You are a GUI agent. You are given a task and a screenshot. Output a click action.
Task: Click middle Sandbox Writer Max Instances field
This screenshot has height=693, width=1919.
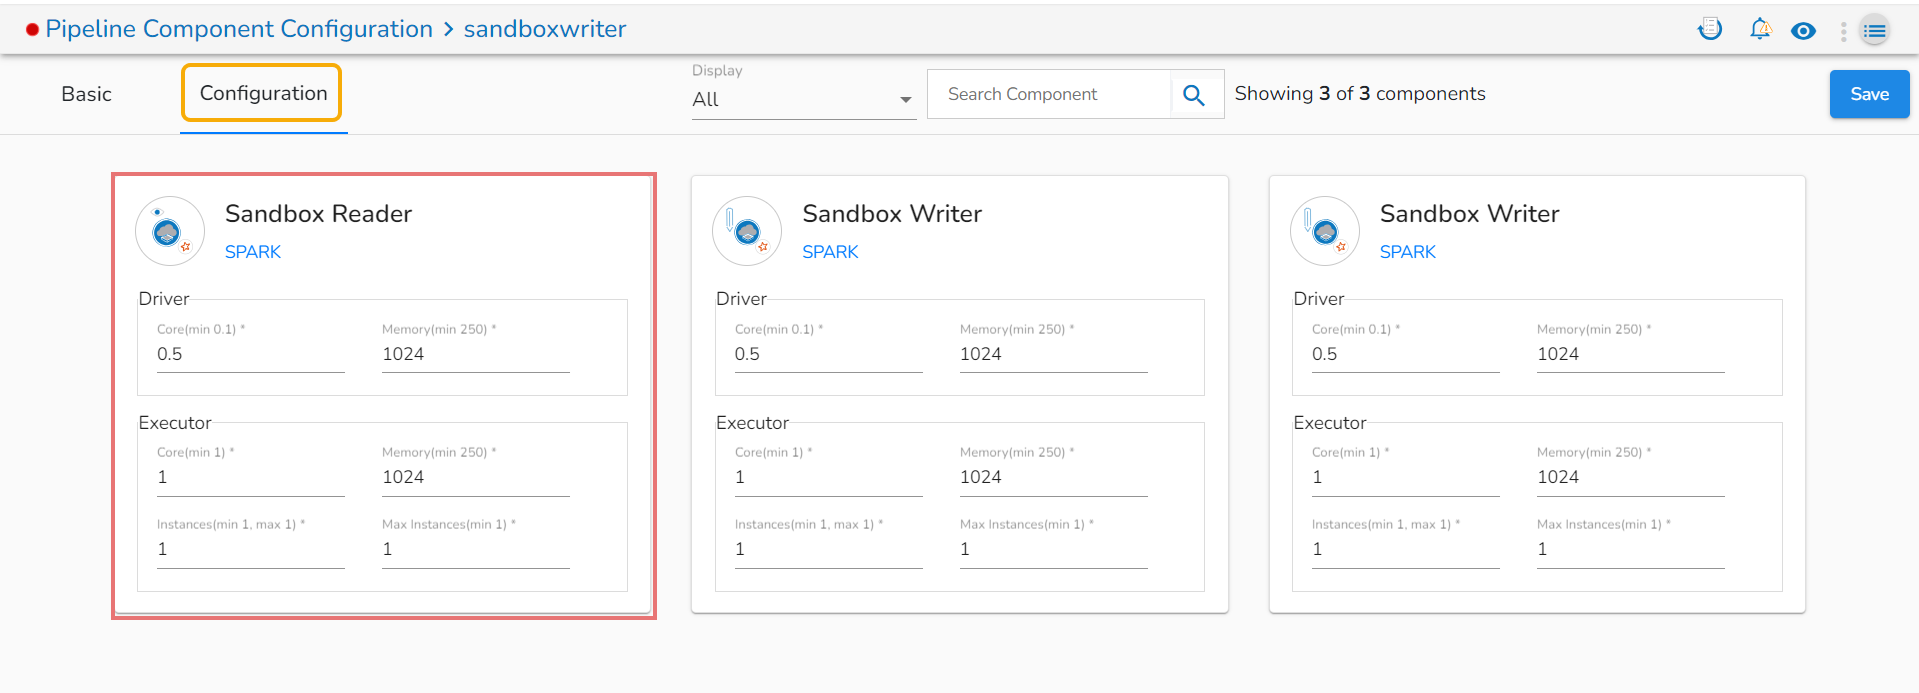pyautogui.click(x=1053, y=550)
